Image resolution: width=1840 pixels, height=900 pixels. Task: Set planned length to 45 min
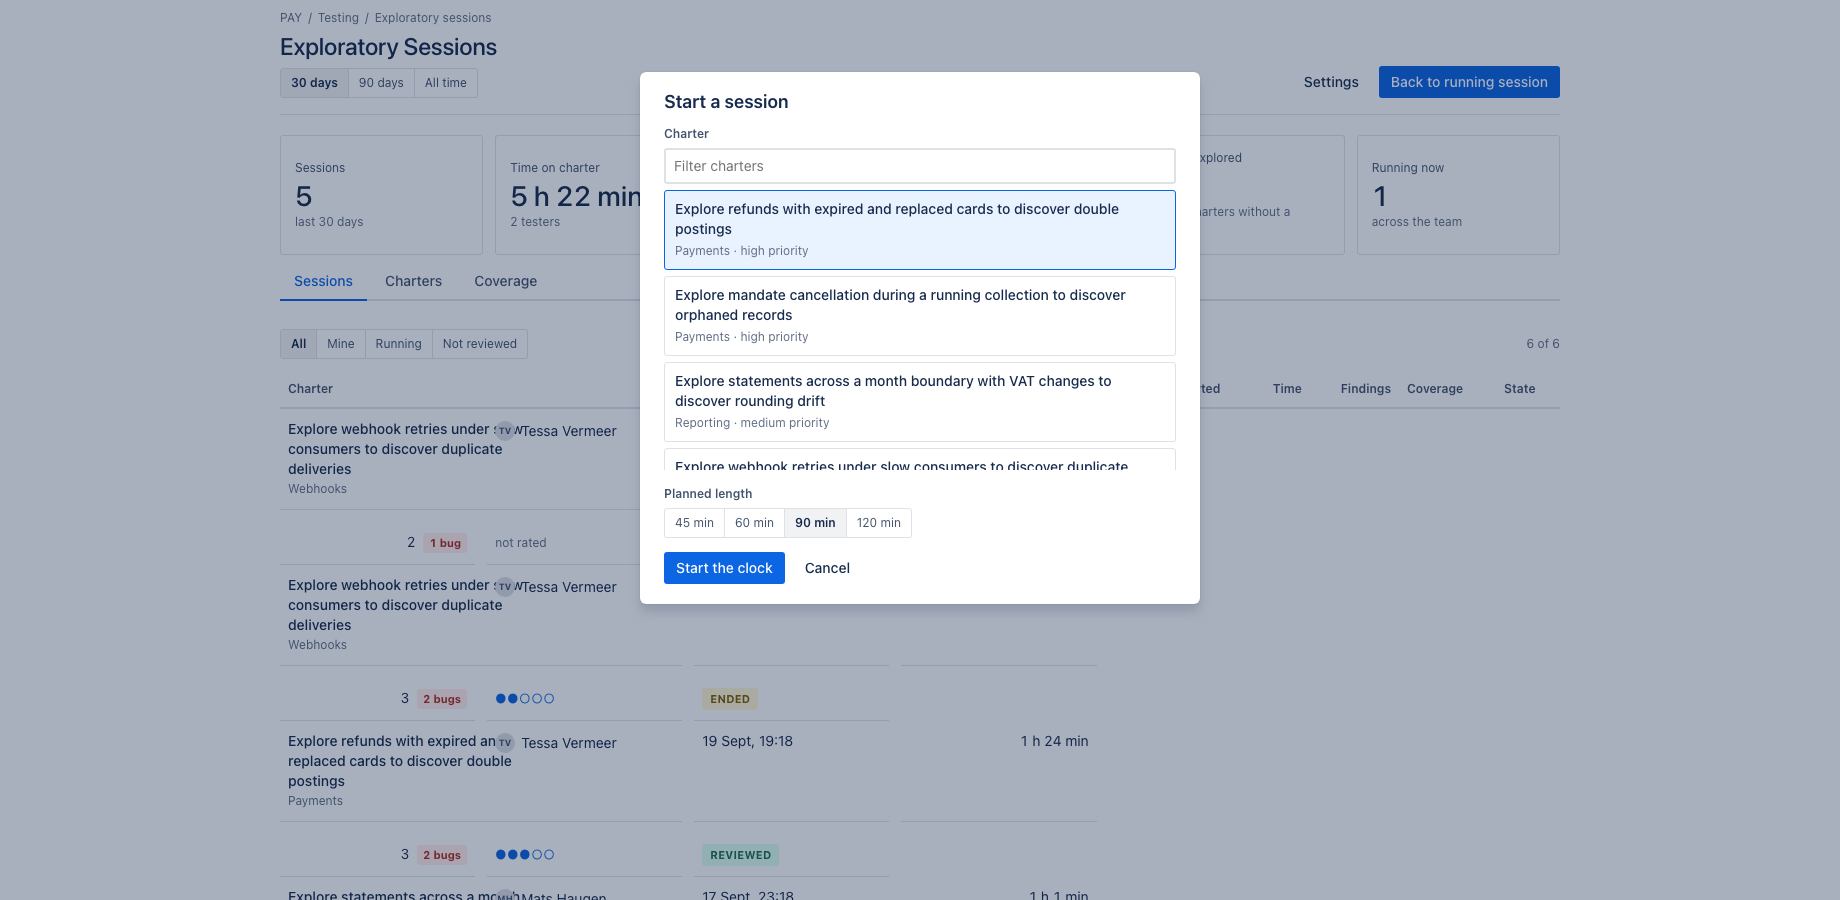click(694, 523)
